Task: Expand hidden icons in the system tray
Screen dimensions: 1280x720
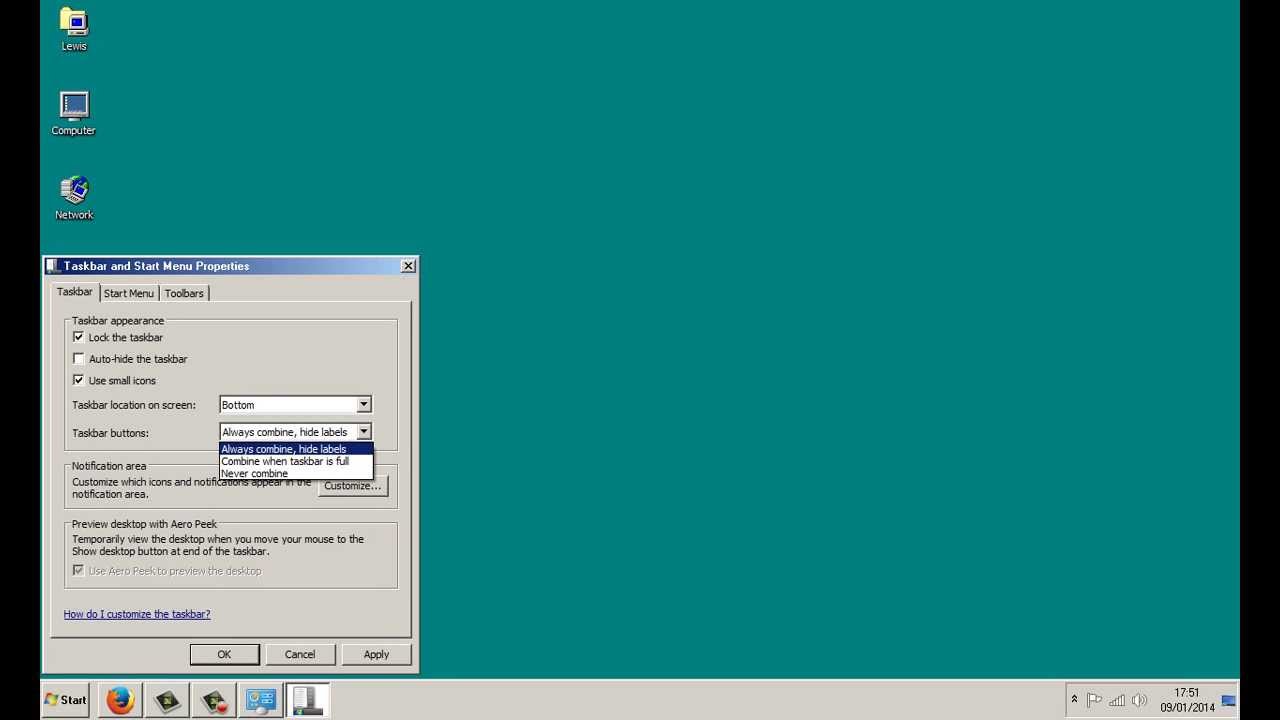Action: pyautogui.click(x=1074, y=700)
